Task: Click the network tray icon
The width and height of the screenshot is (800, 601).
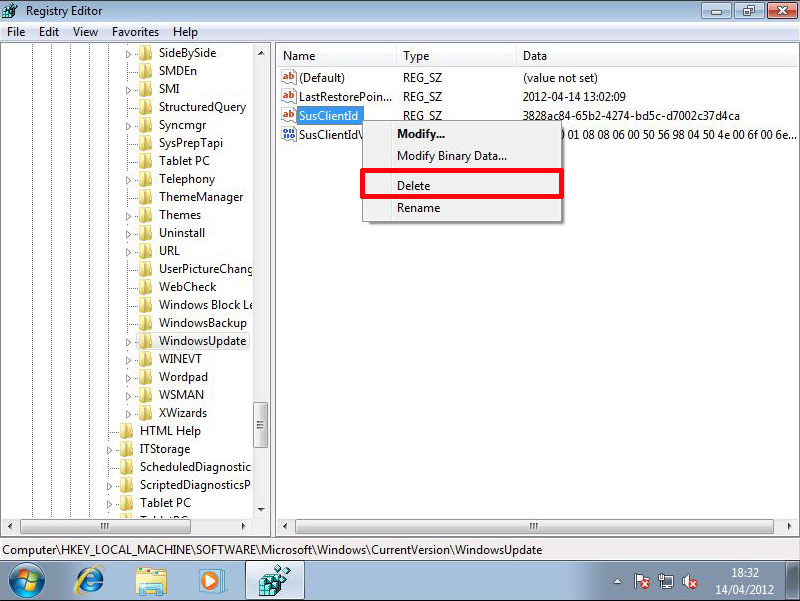Action: (x=666, y=581)
